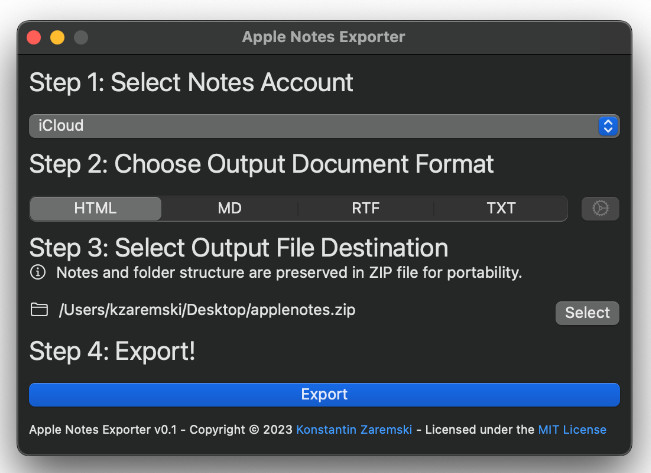Screen dimensions: 651x473
Task: Open the MIT License link
Action: [x=572, y=430]
